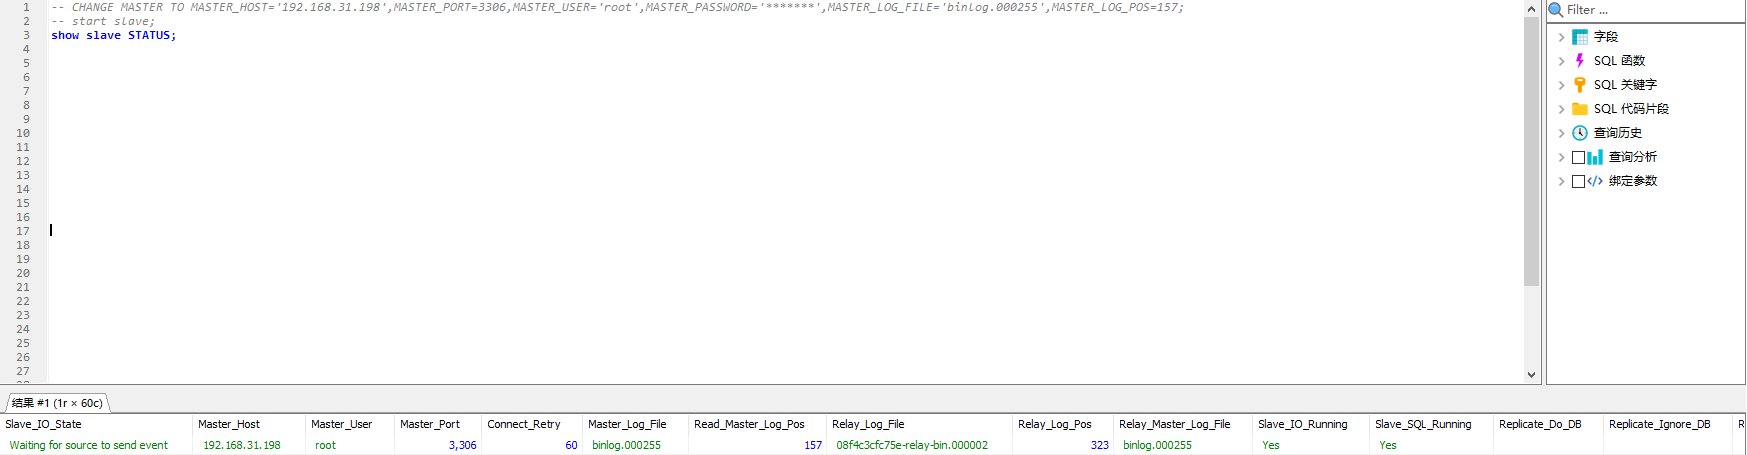This screenshot has width=1747, height=455.
Task: Enable the 查询分析 checkbox
Action: tap(1578, 157)
